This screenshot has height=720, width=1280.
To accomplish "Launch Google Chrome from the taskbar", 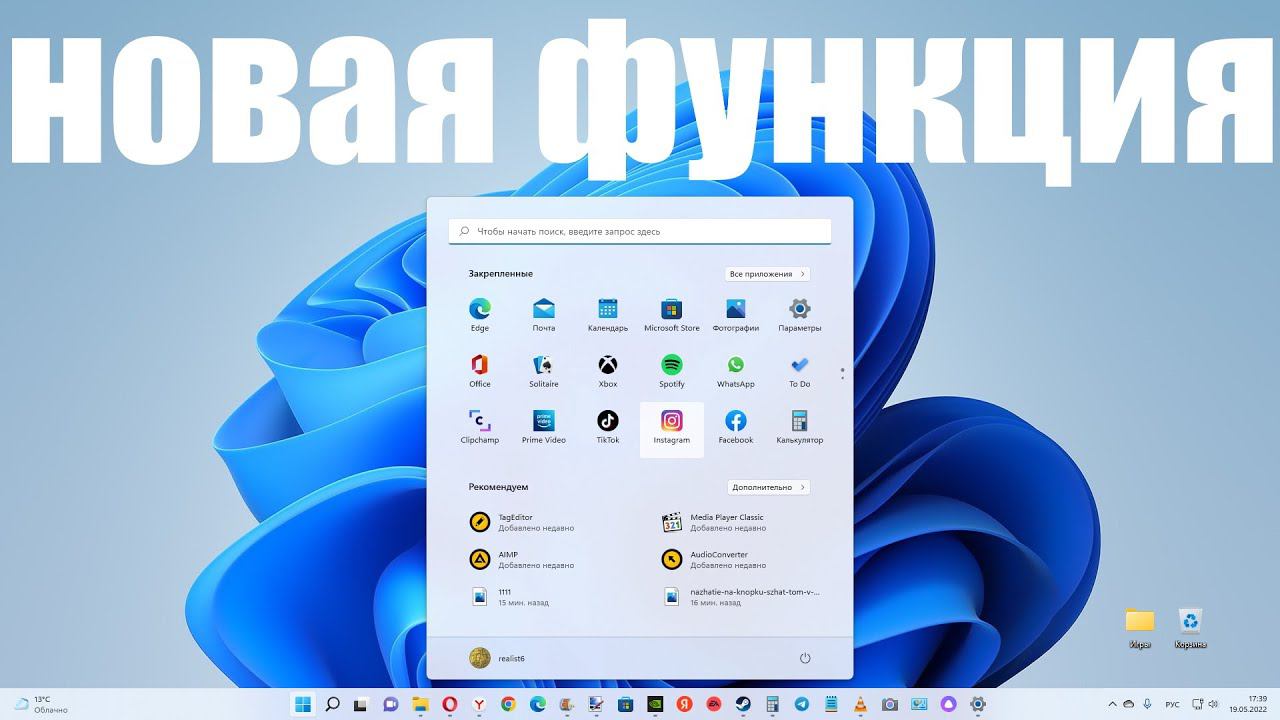I will pyautogui.click(x=508, y=704).
